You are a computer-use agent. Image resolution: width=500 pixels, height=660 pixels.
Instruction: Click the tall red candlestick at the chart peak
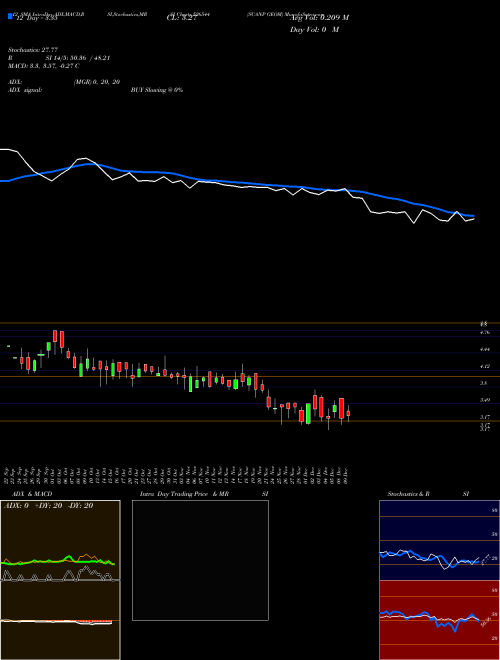55,336
